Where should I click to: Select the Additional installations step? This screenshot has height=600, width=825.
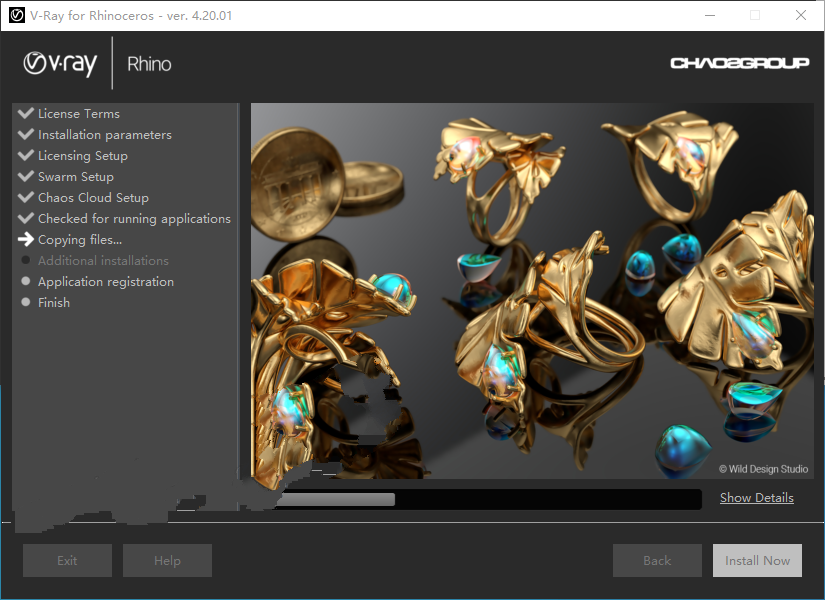103,261
